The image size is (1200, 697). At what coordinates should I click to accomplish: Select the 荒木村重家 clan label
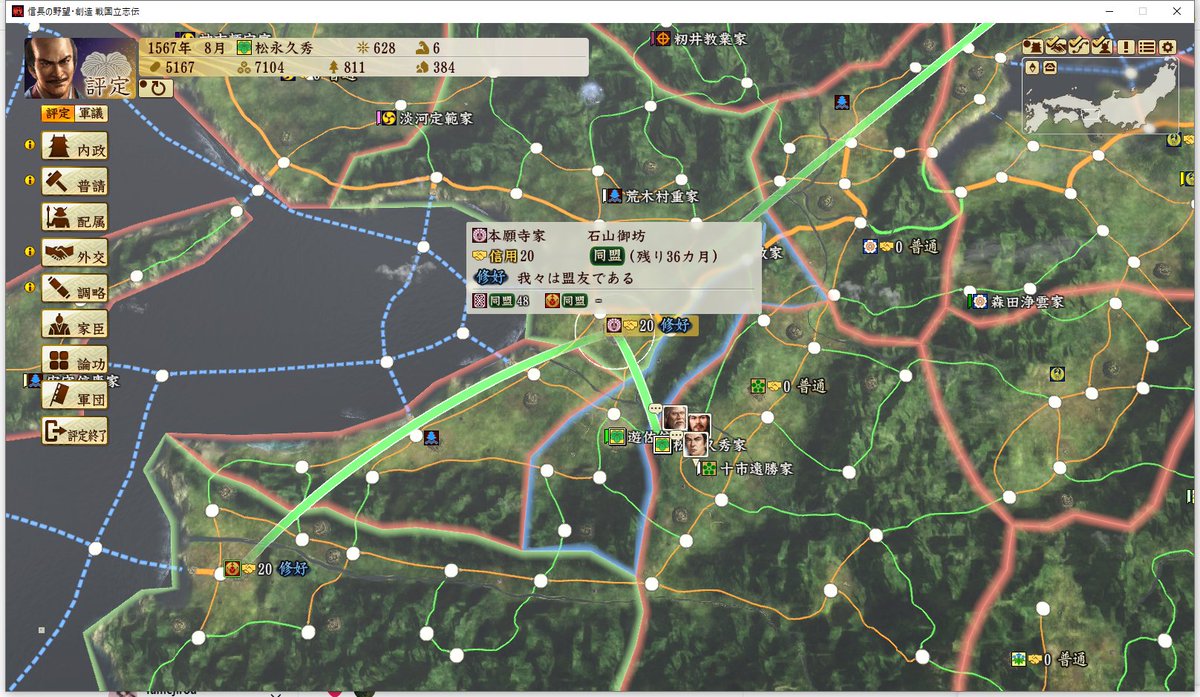(x=662, y=196)
